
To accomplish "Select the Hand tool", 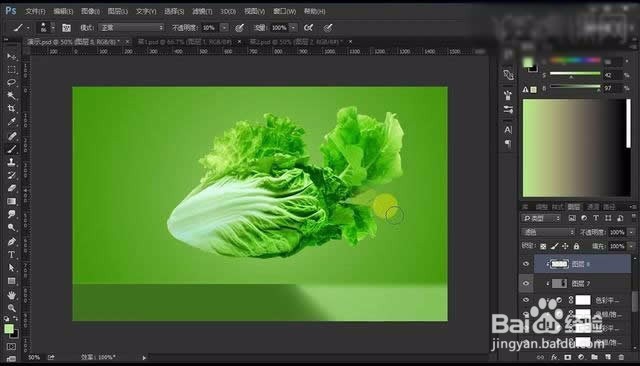I will [x=11, y=295].
